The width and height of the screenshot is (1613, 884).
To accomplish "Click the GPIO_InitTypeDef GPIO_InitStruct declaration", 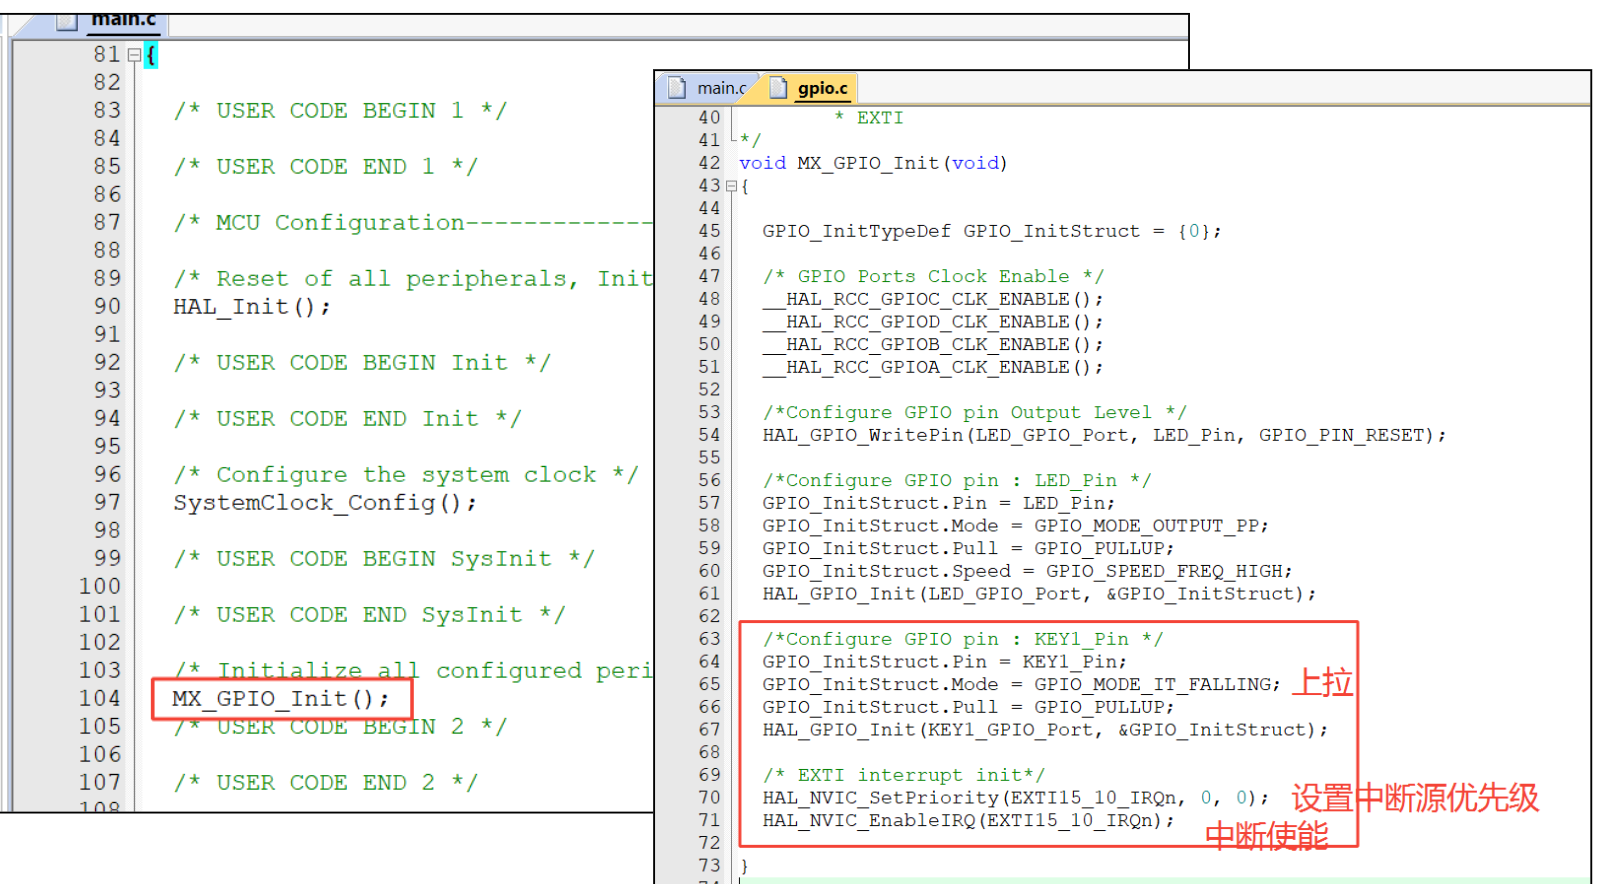I will pyautogui.click(x=992, y=231).
